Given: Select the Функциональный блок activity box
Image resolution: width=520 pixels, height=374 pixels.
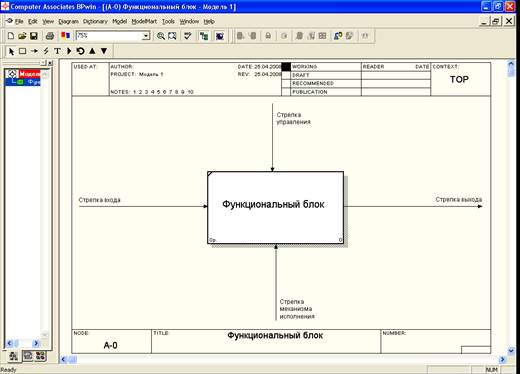Looking at the screenshot, I should click(275, 208).
